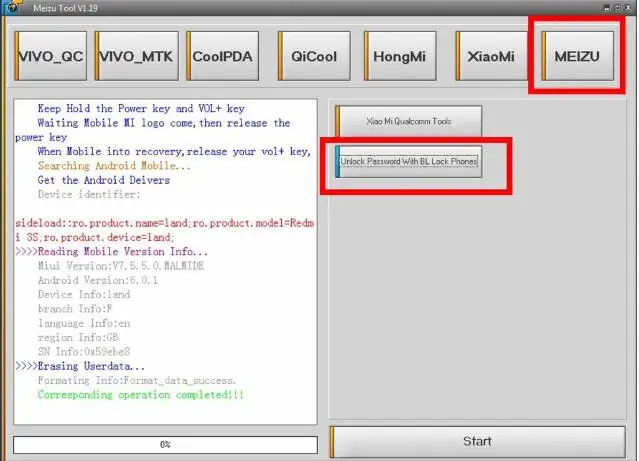Select the VIVO_MTK brand button
The width and height of the screenshot is (639, 461).
(x=137, y=56)
